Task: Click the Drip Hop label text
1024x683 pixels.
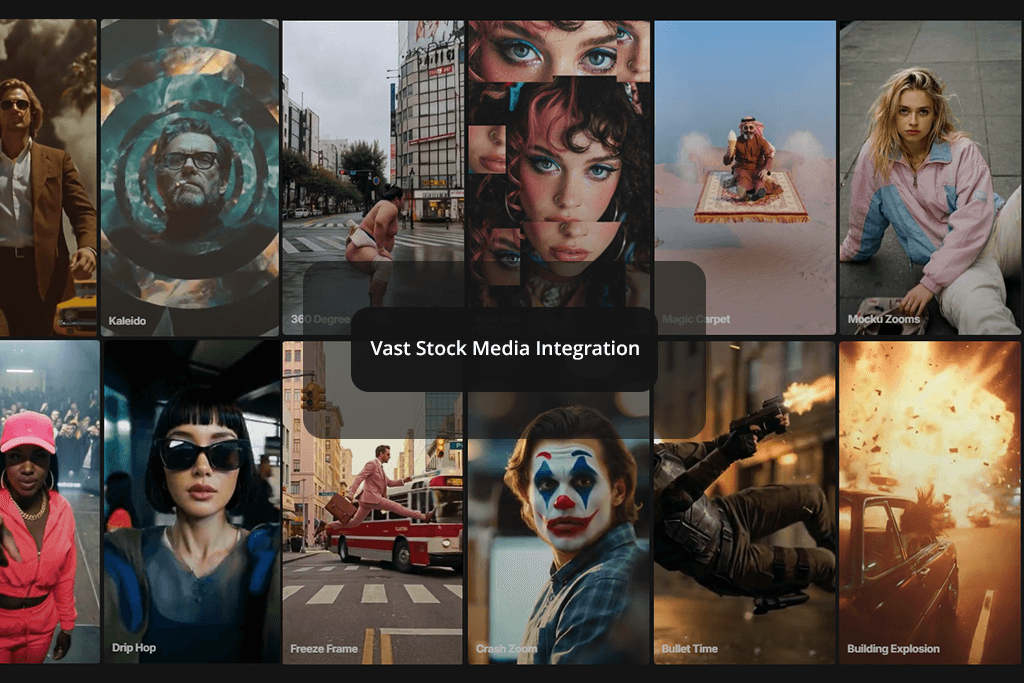Action: click(x=133, y=648)
